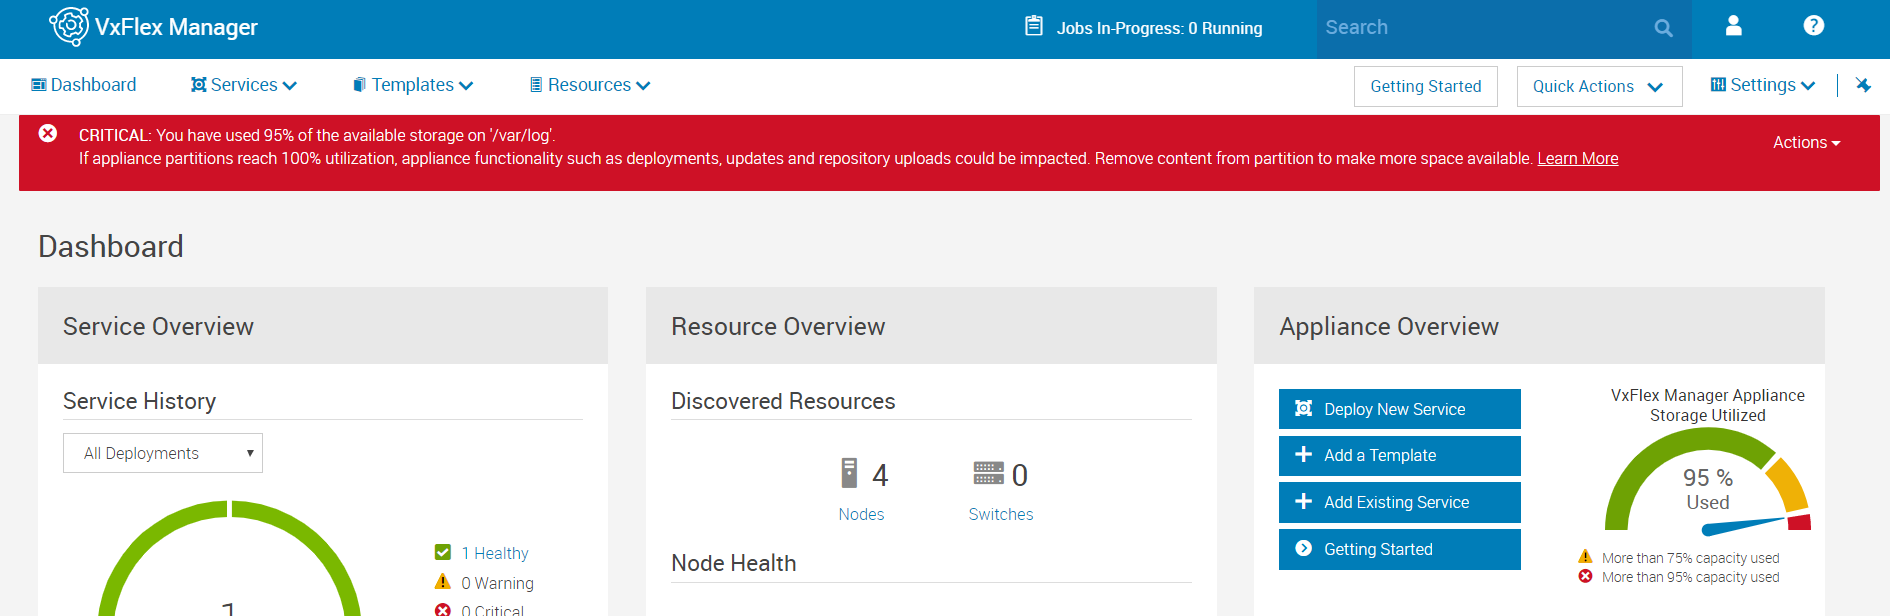Open the help question mark icon
The image size is (1890, 616).
(1814, 26)
